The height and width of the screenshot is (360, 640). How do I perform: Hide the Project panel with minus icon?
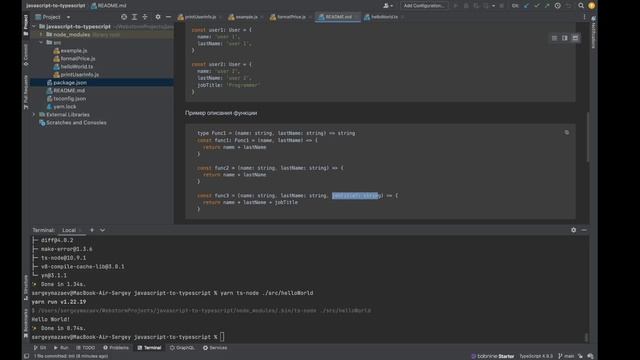click(168, 17)
